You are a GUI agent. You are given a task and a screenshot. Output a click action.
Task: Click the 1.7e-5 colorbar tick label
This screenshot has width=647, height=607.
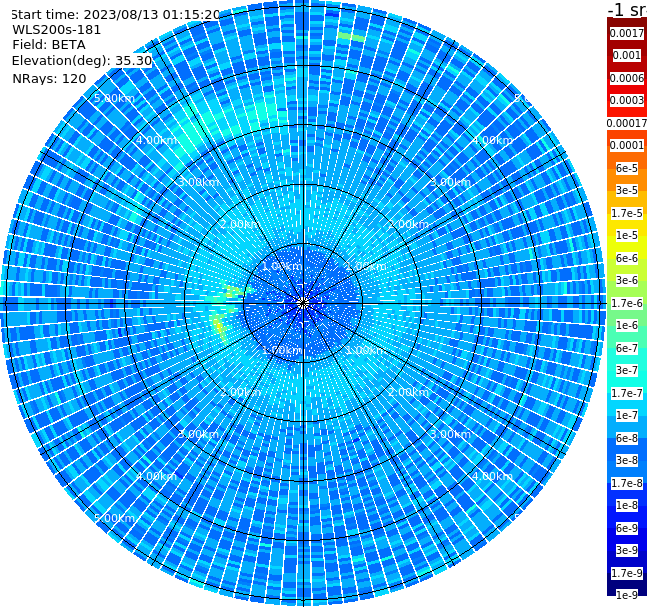tap(627, 213)
